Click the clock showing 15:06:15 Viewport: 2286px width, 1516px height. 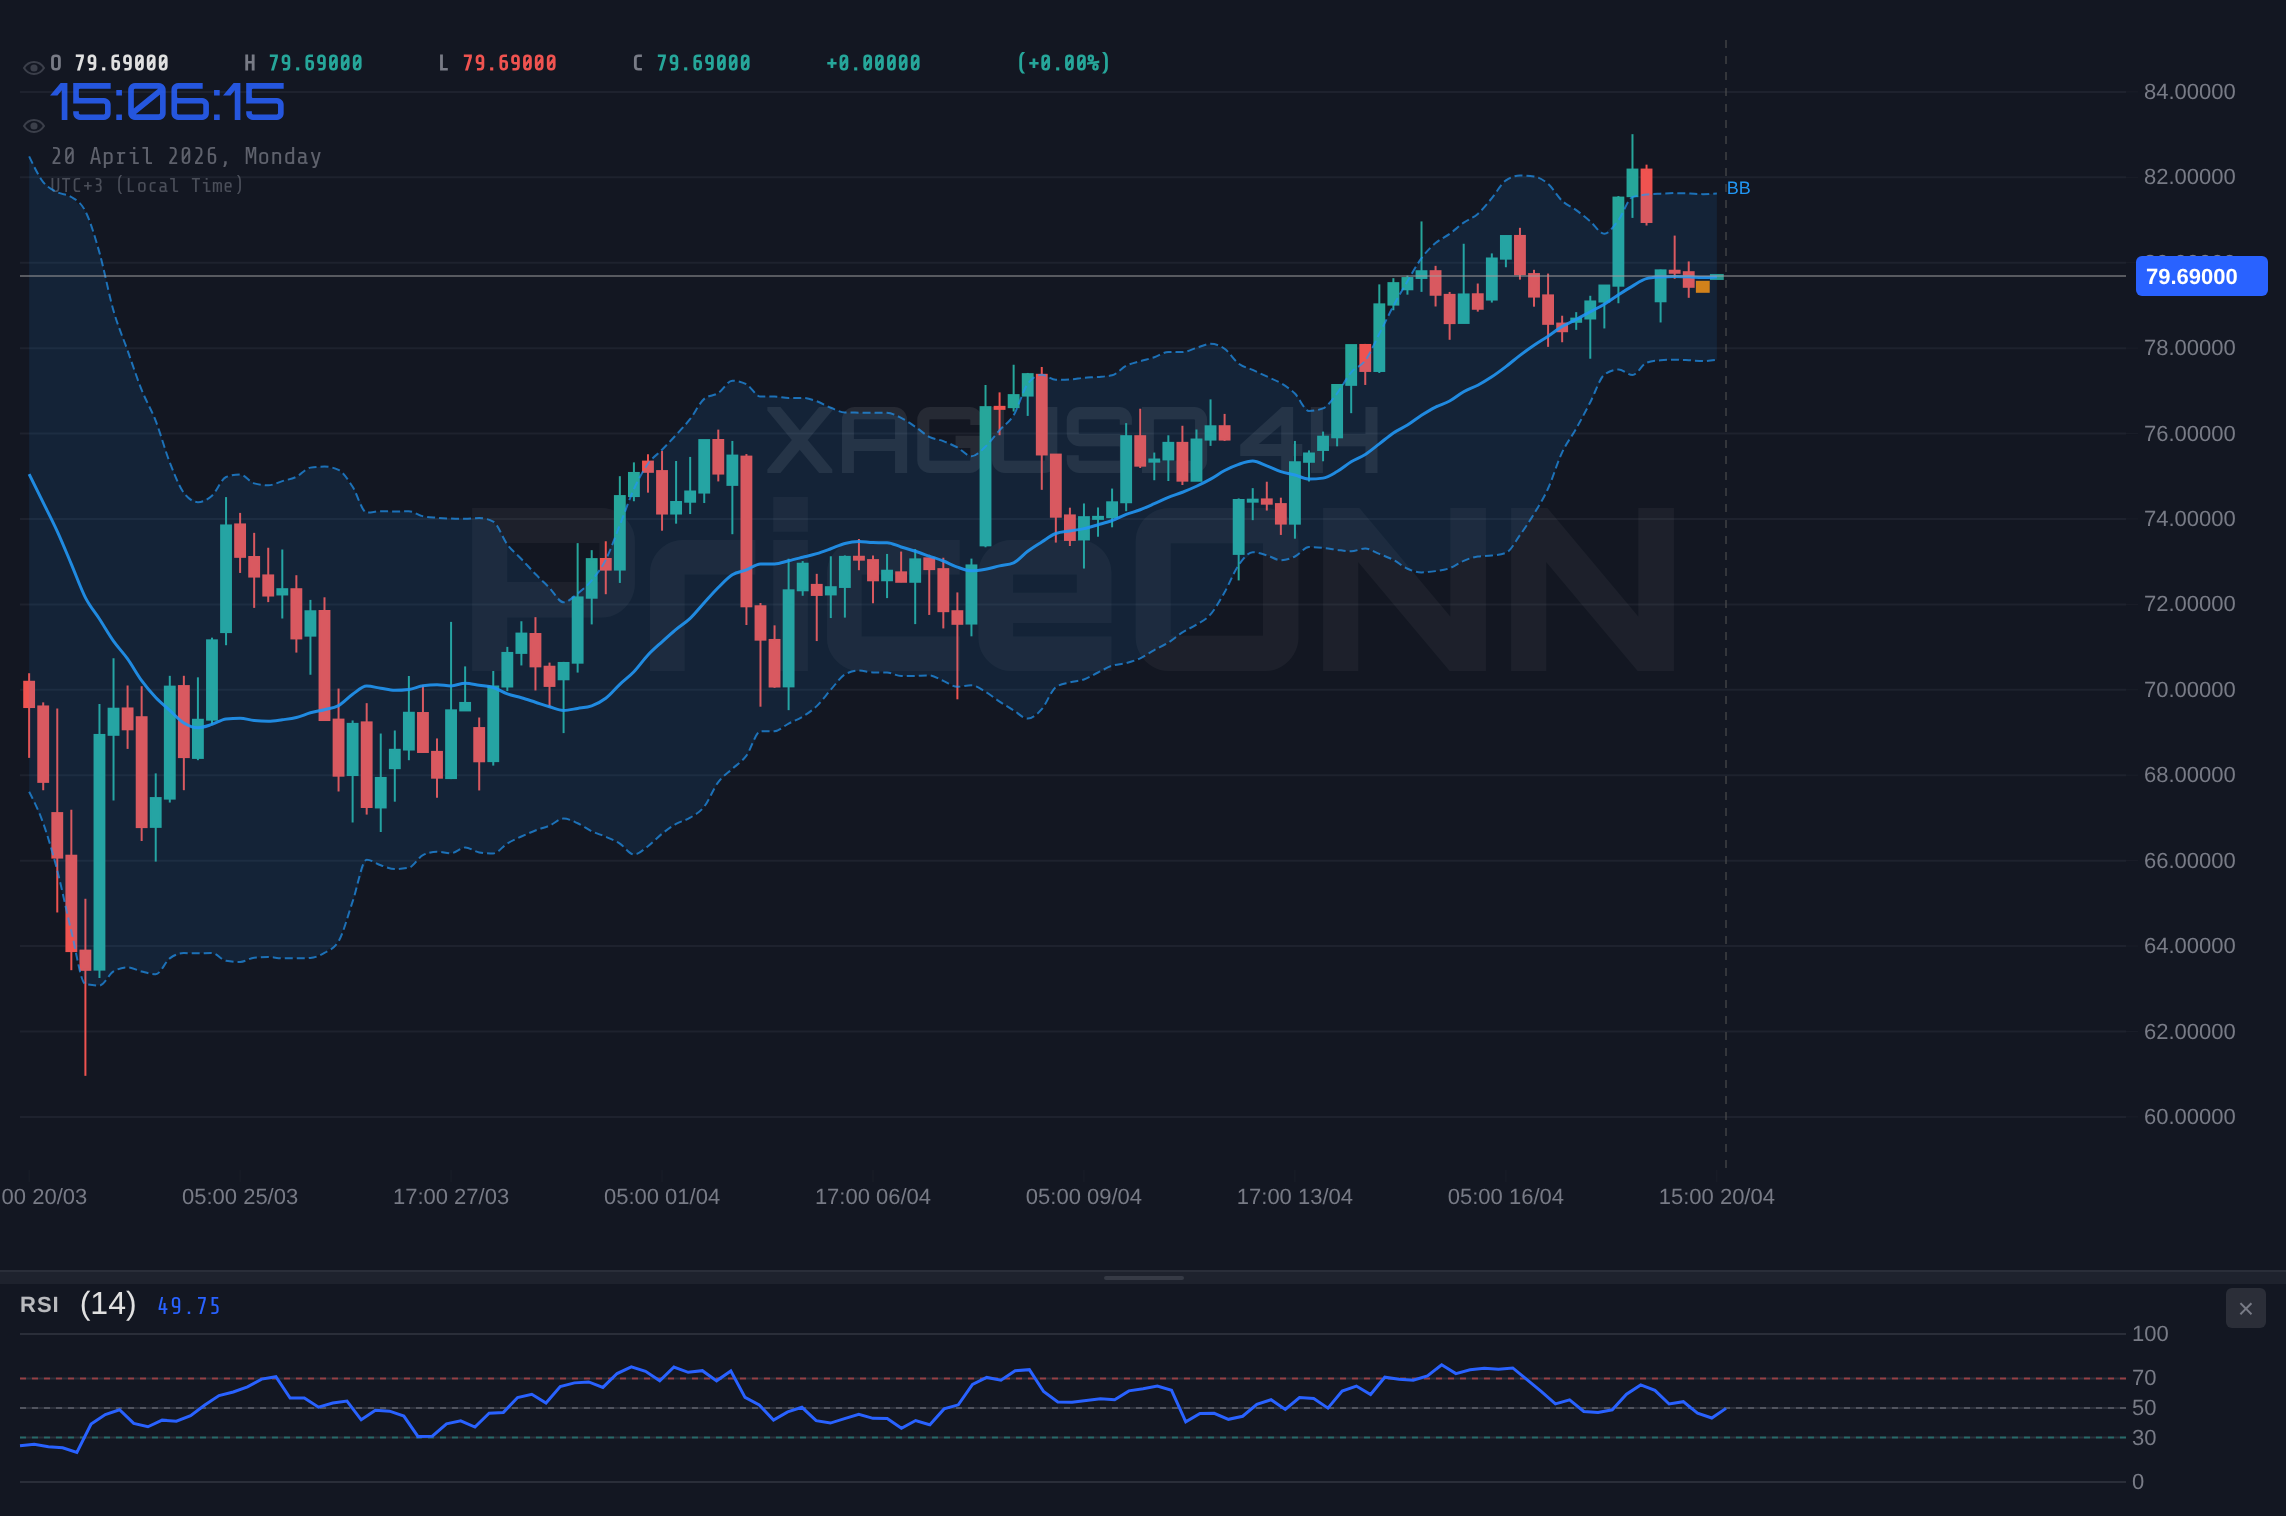pos(168,103)
